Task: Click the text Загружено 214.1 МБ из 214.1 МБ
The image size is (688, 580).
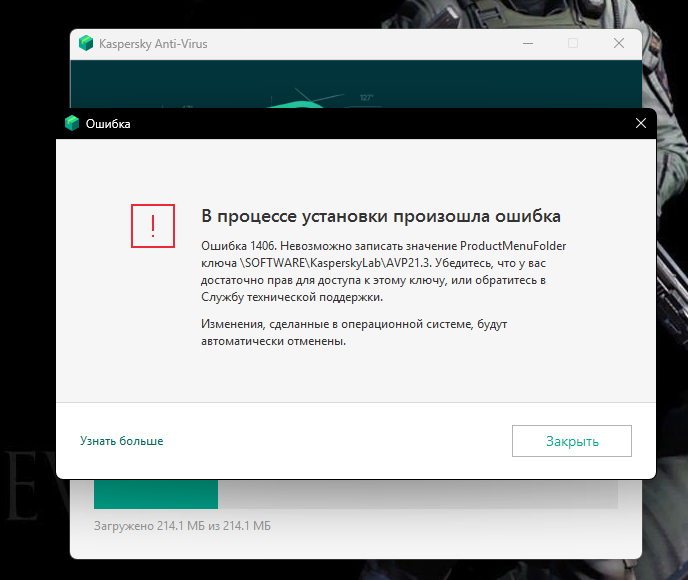Action: 182,526
